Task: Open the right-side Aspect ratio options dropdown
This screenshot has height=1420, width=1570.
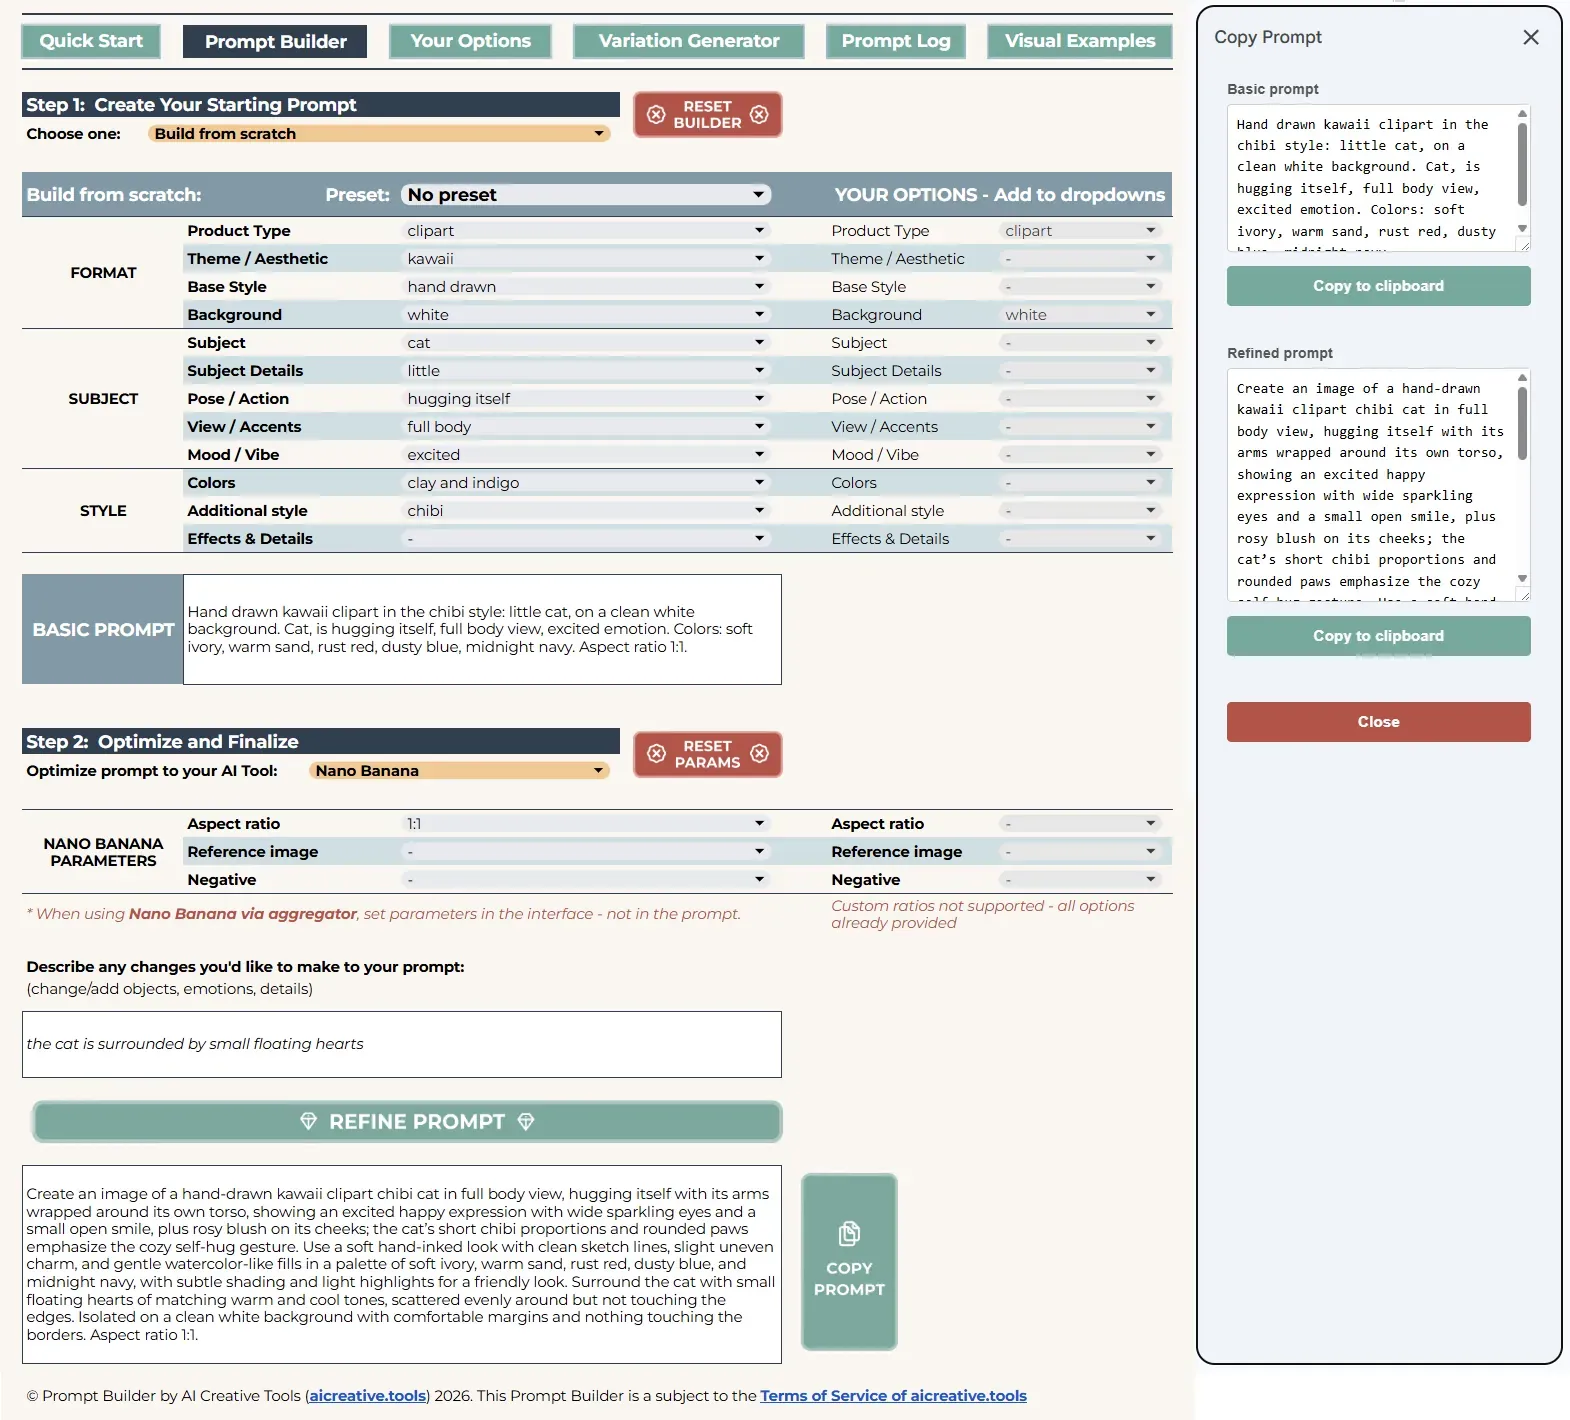Action: (x=1081, y=824)
